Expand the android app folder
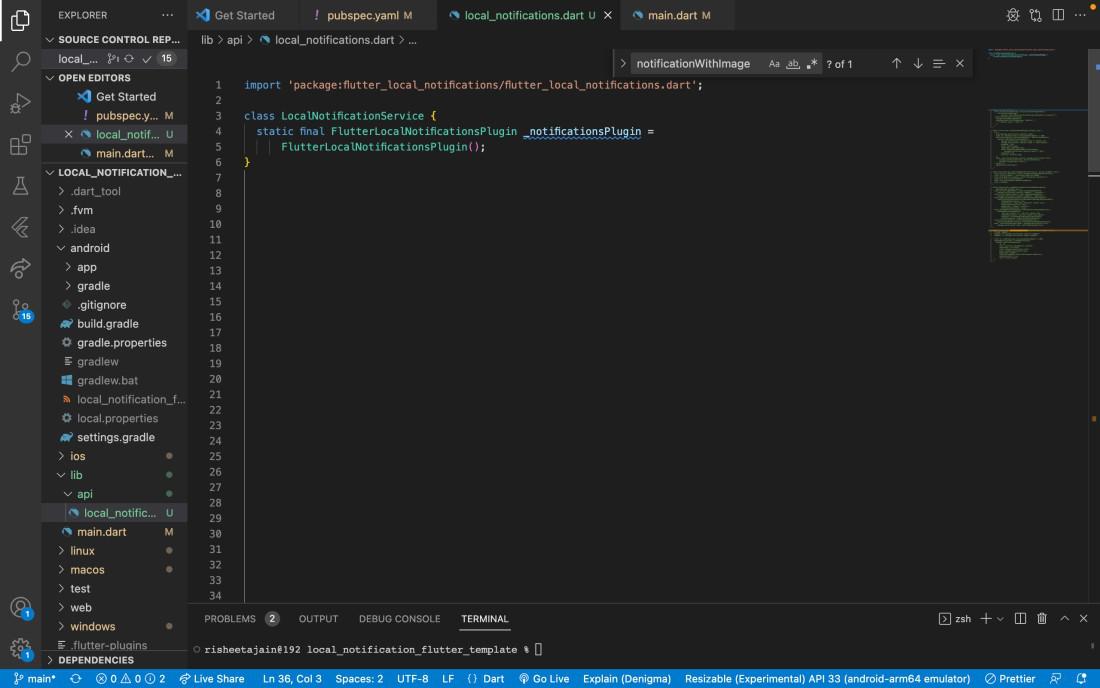Image resolution: width=1100 pixels, height=688 pixels. [87, 267]
